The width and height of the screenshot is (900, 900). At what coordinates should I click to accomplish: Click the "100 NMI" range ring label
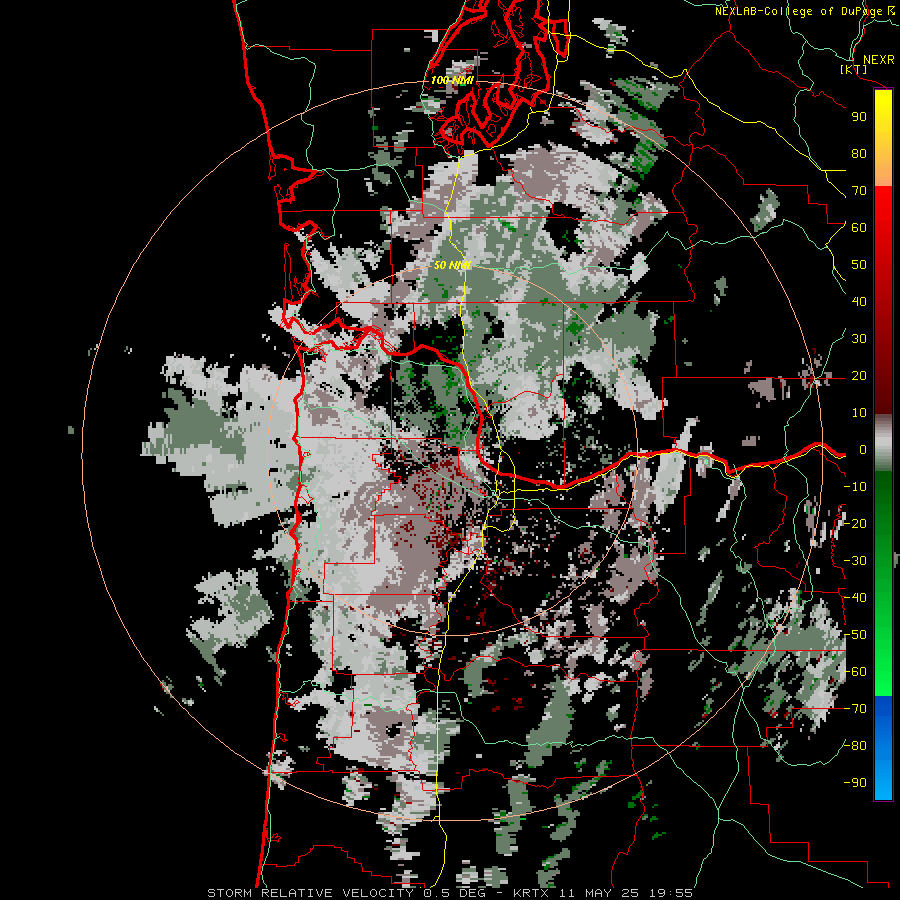point(452,80)
